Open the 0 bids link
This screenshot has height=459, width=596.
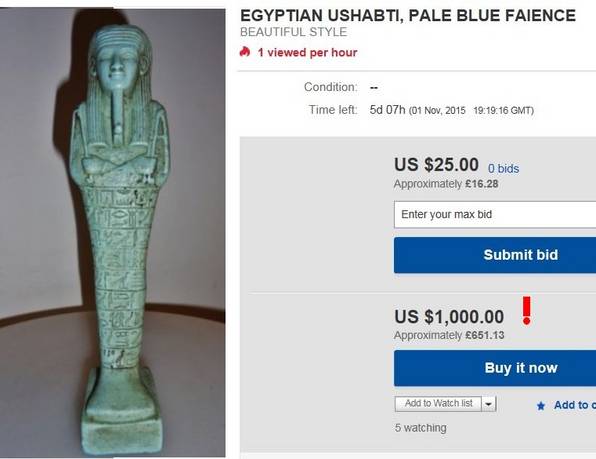[503, 168]
